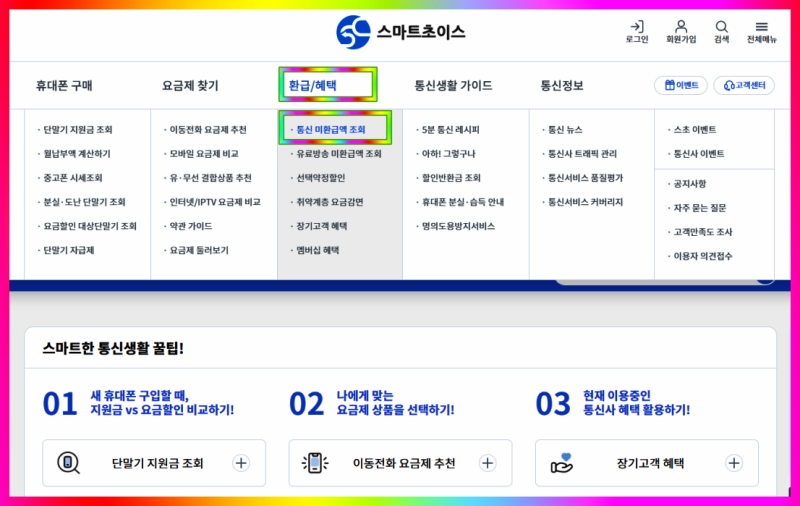The height and width of the screenshot is (506, 800).
Task: Click heart-in-hand icon on 장기고객 혜택 card
Action: coord(562,463)
